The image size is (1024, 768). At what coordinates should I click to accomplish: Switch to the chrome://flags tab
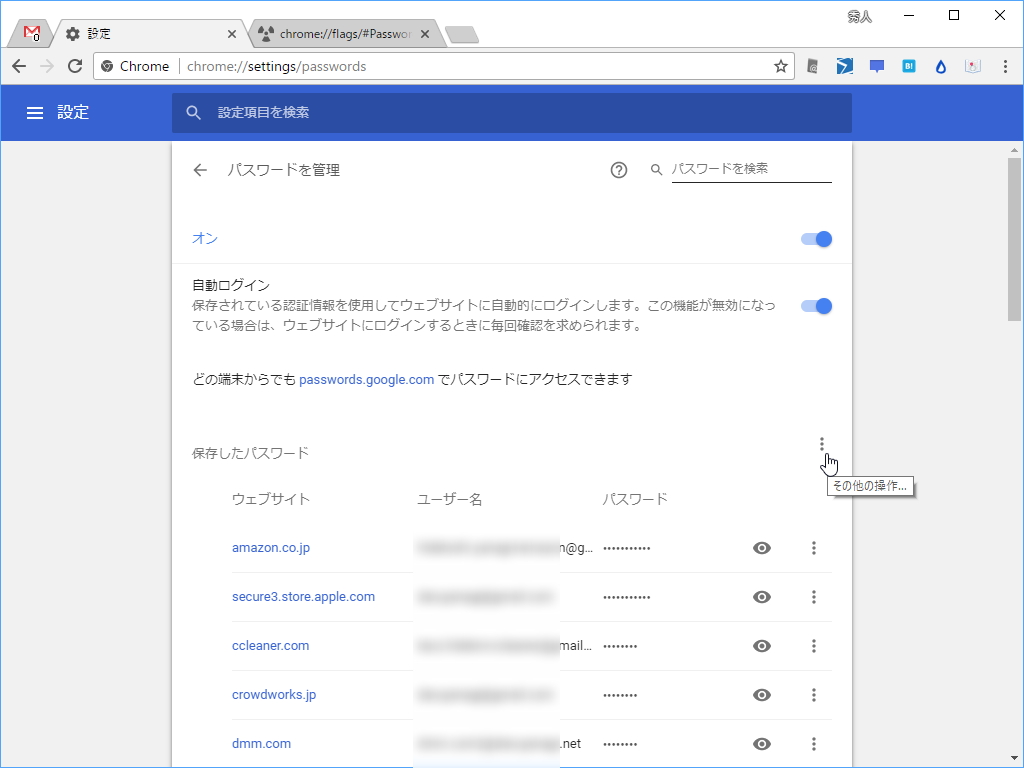(344, 33)
